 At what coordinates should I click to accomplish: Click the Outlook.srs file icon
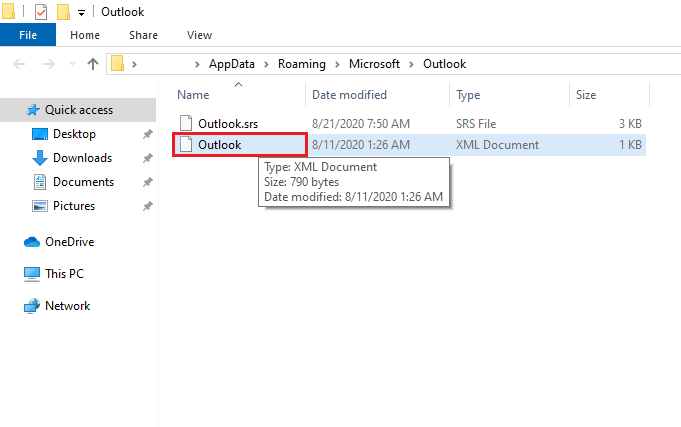coord(186,123)
